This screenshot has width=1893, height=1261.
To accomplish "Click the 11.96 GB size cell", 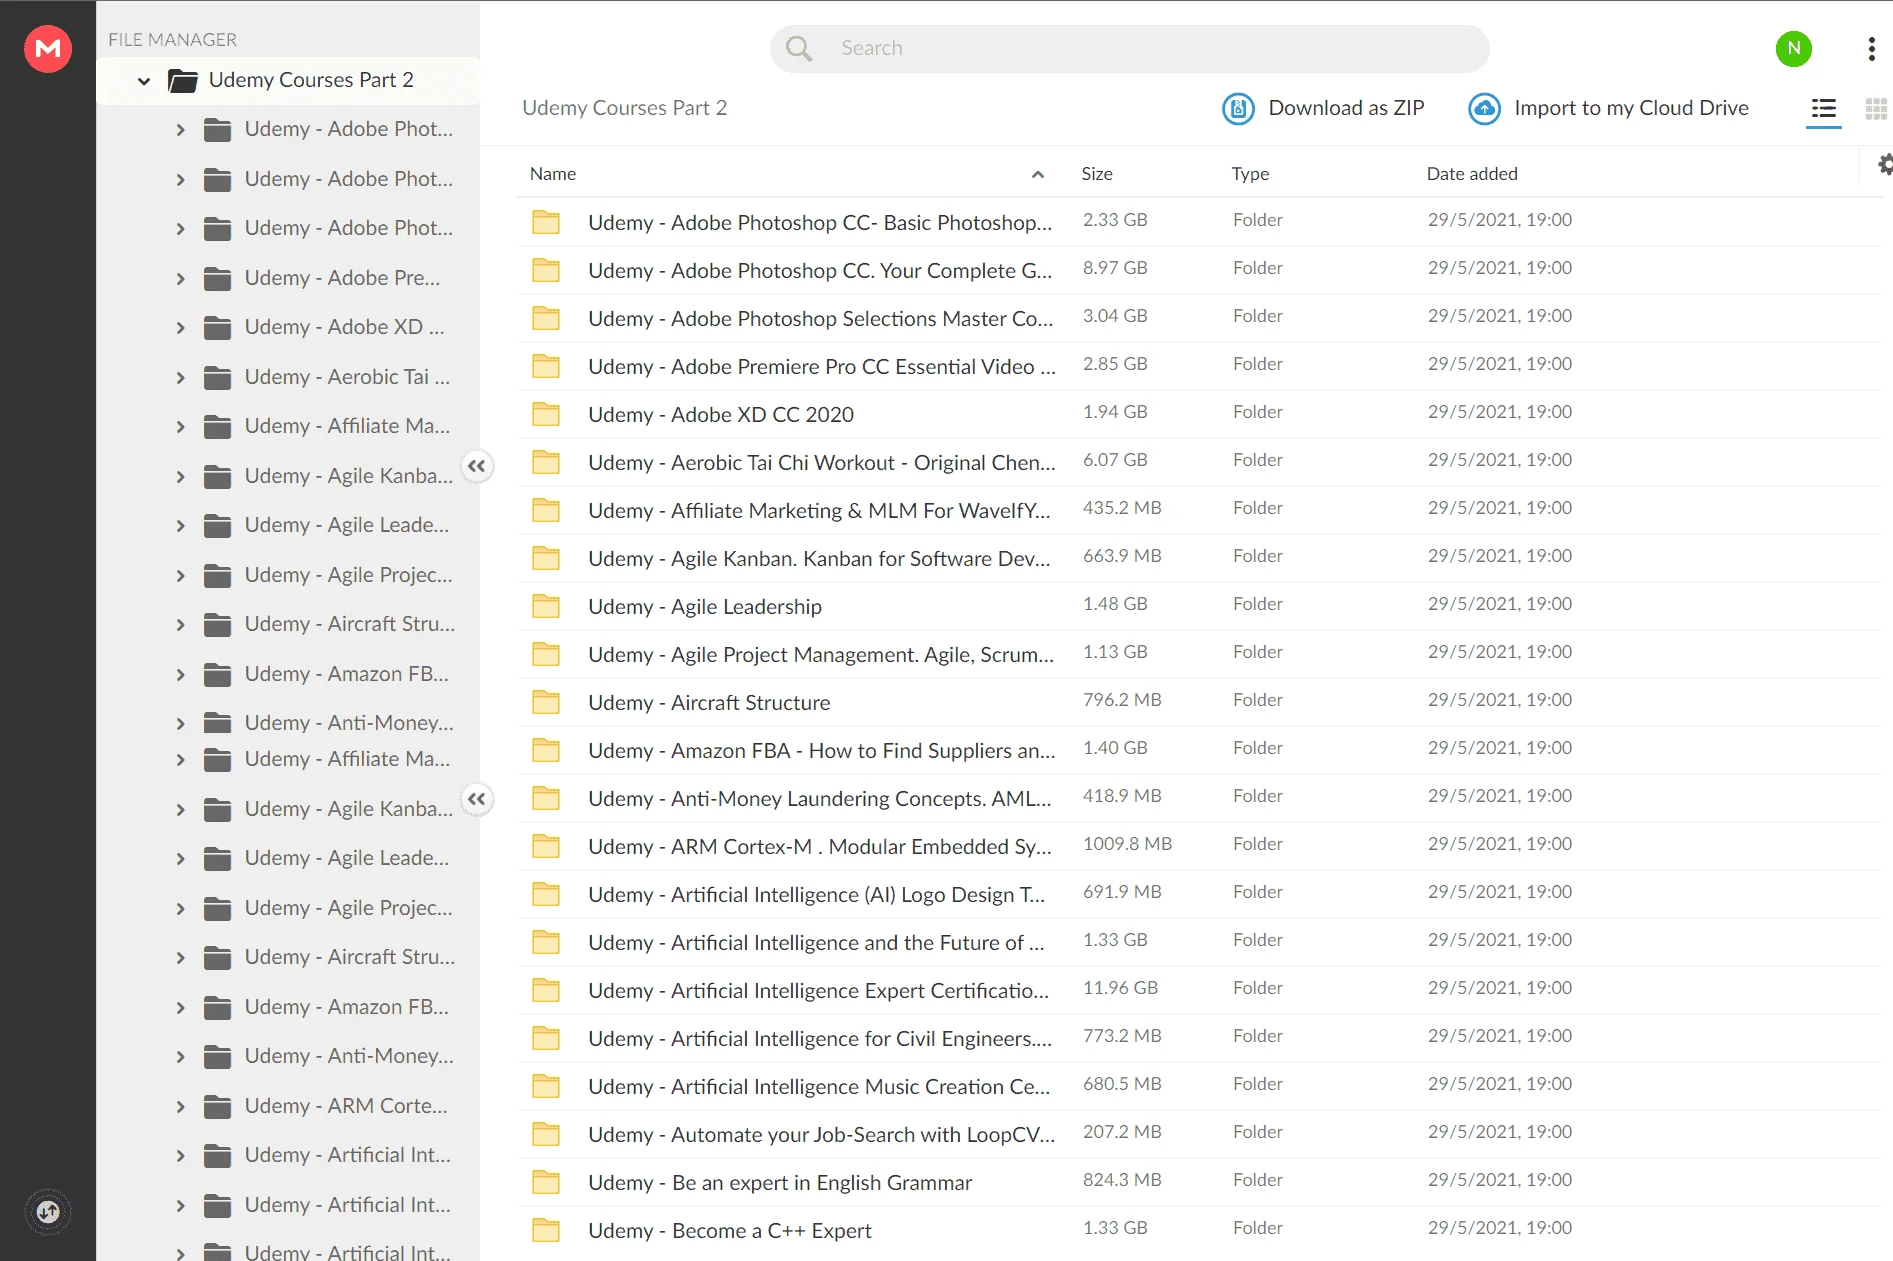I will (1120, 988).
